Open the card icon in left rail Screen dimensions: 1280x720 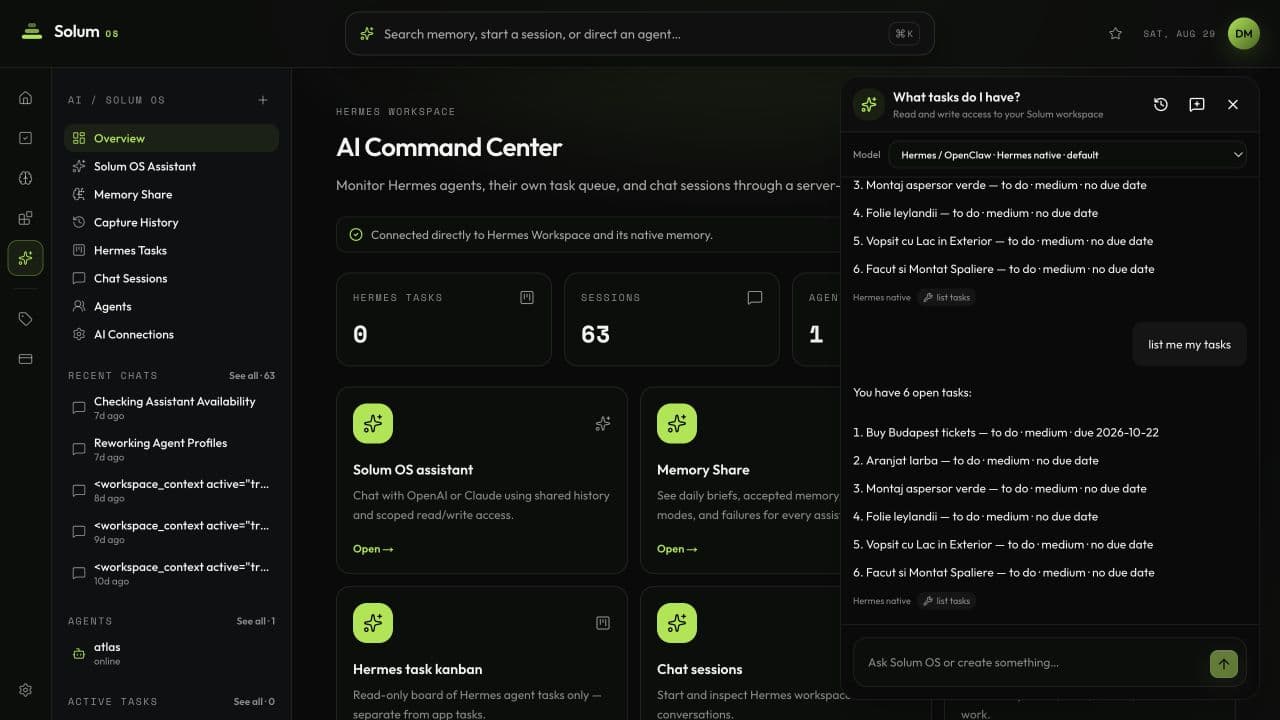coord(25,359)
